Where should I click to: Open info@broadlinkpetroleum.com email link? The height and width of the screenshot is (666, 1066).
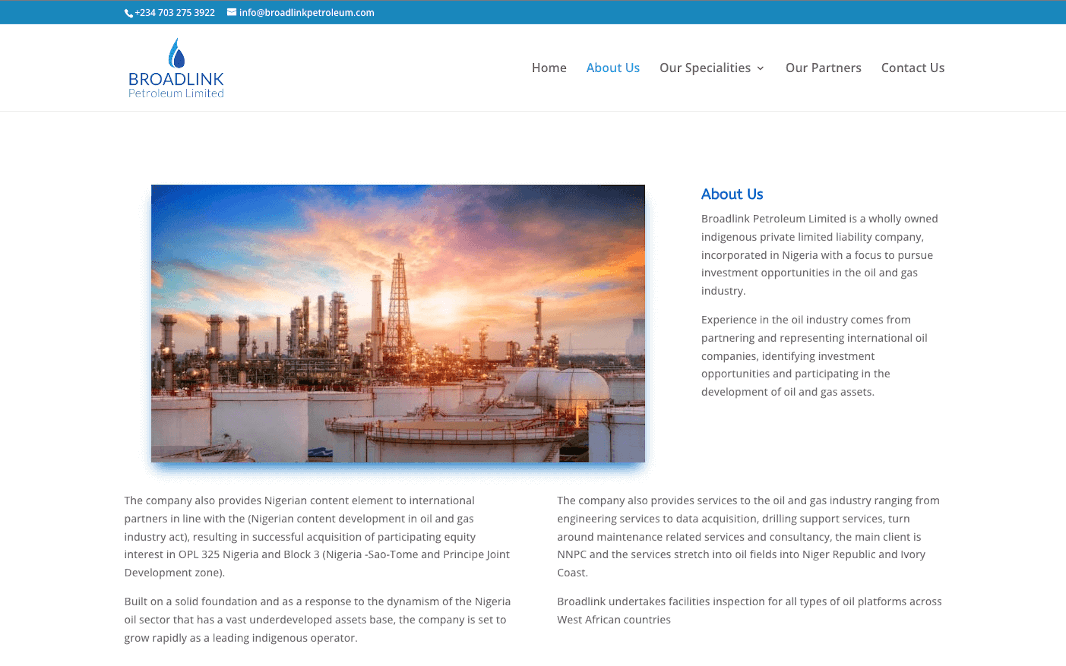[306, 12]
